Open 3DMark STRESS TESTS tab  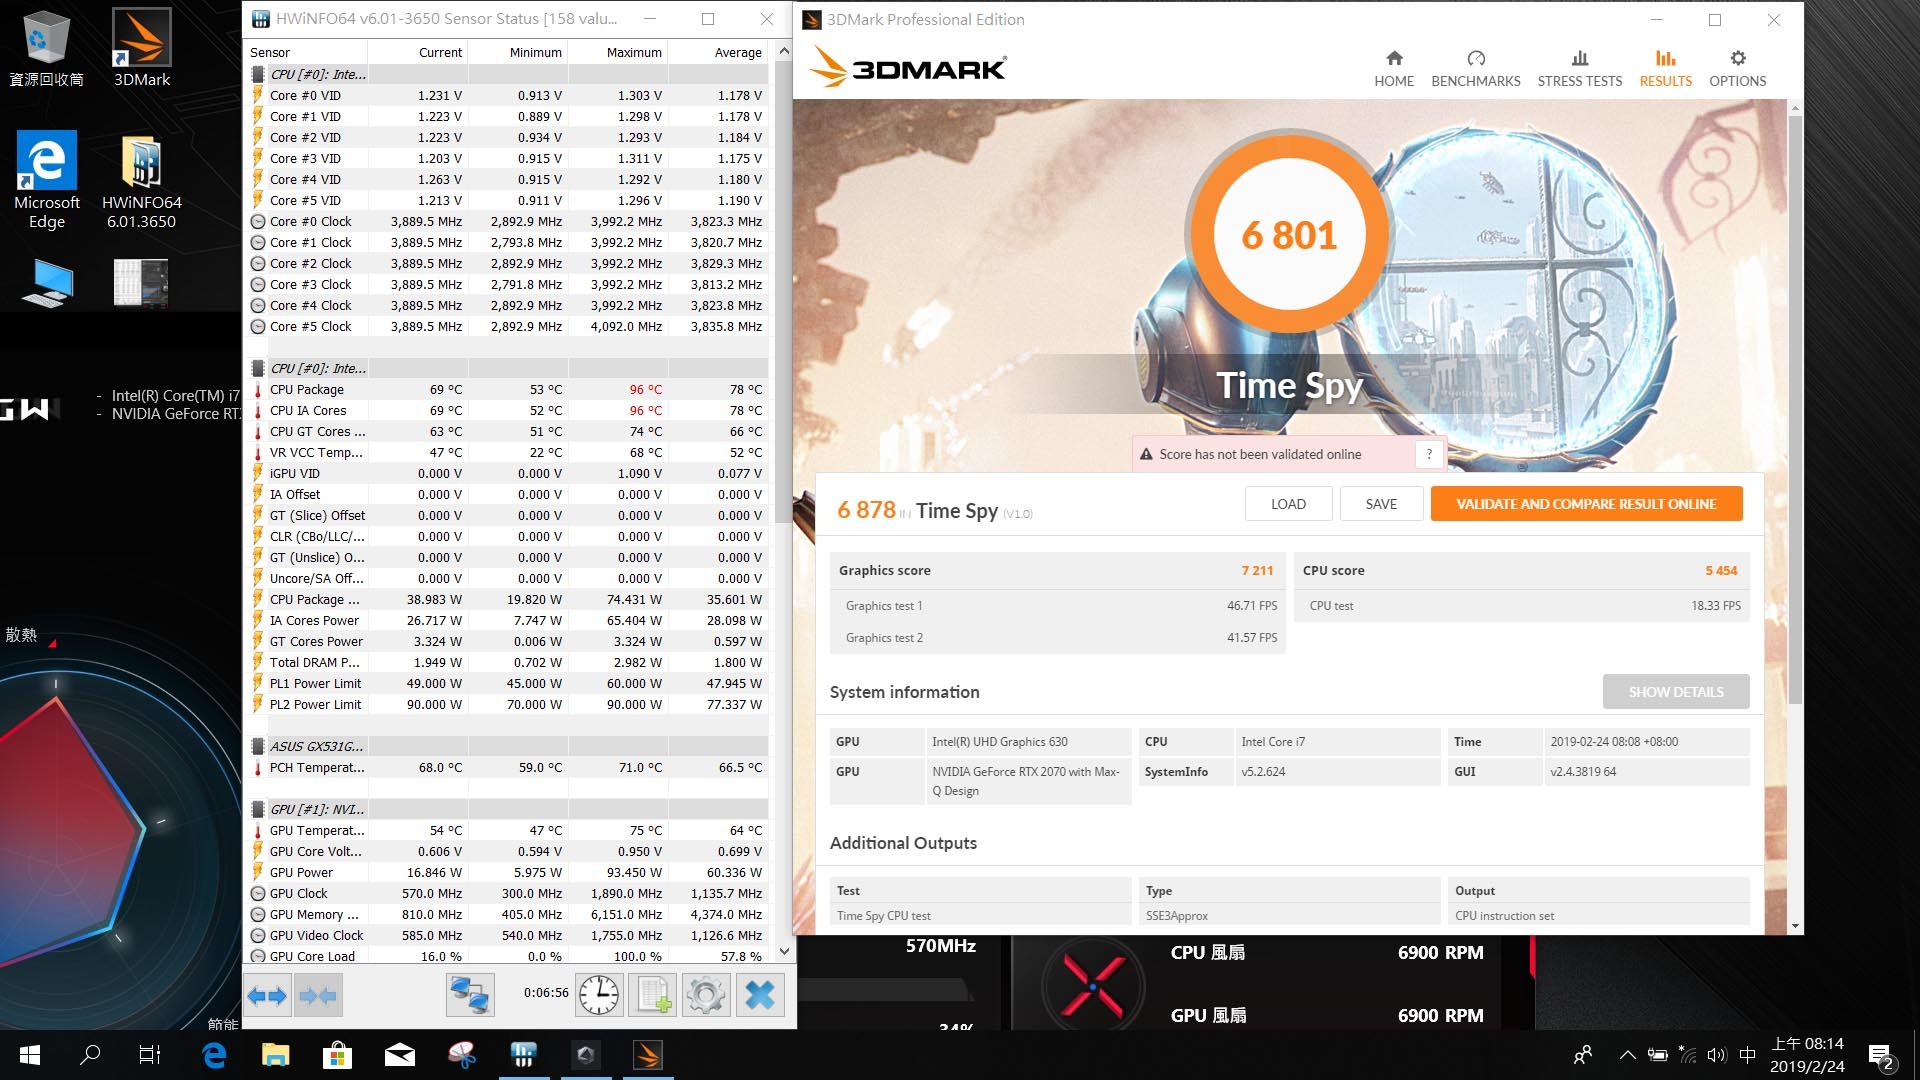point(1580,69)
